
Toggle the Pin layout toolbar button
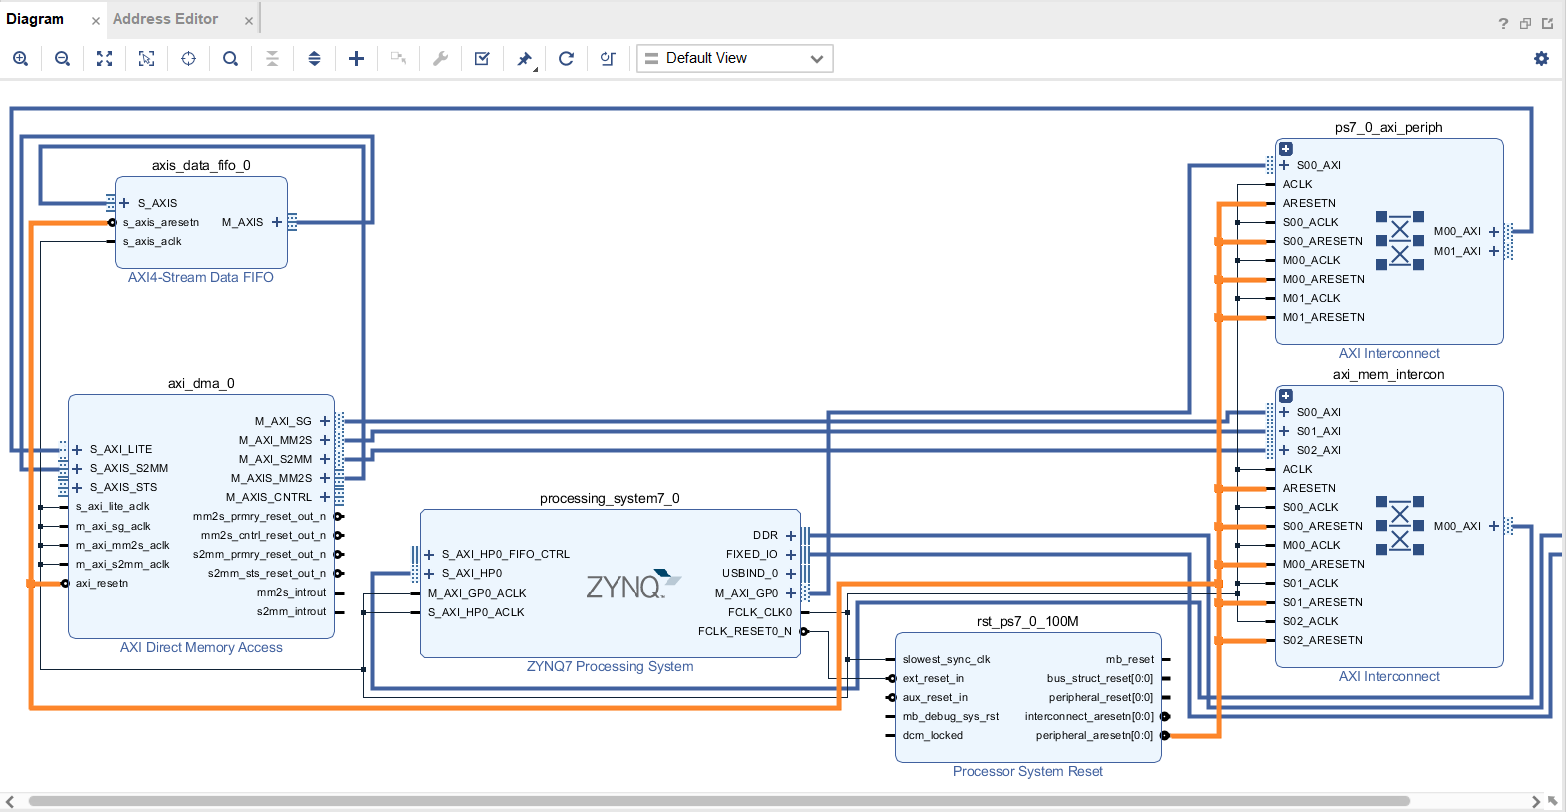524,58
